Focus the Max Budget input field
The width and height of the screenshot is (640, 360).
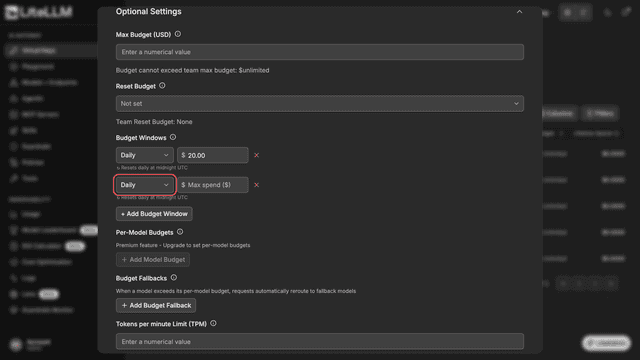click(320, 52)
